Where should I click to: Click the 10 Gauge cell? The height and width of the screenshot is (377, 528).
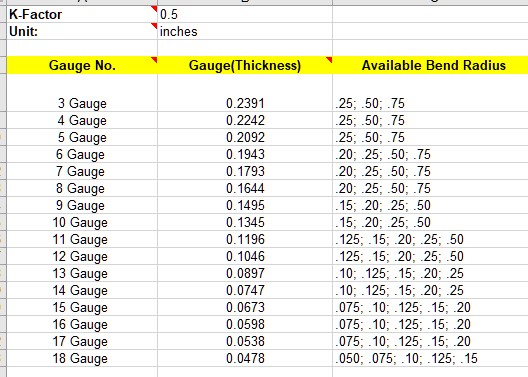(x=82, y=222)
